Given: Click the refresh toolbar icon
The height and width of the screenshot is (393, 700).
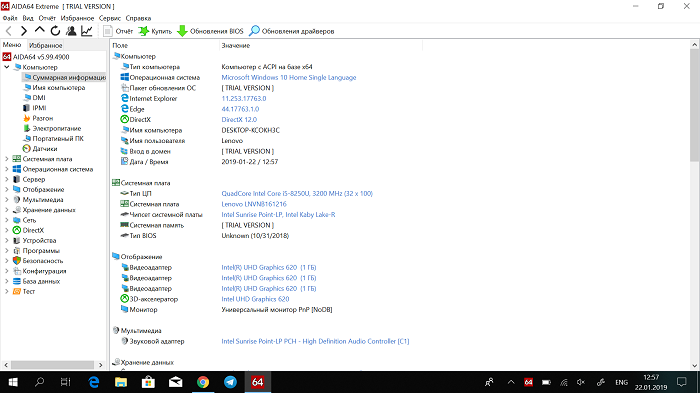Looking at the screenshot, I should pos(55,31).
